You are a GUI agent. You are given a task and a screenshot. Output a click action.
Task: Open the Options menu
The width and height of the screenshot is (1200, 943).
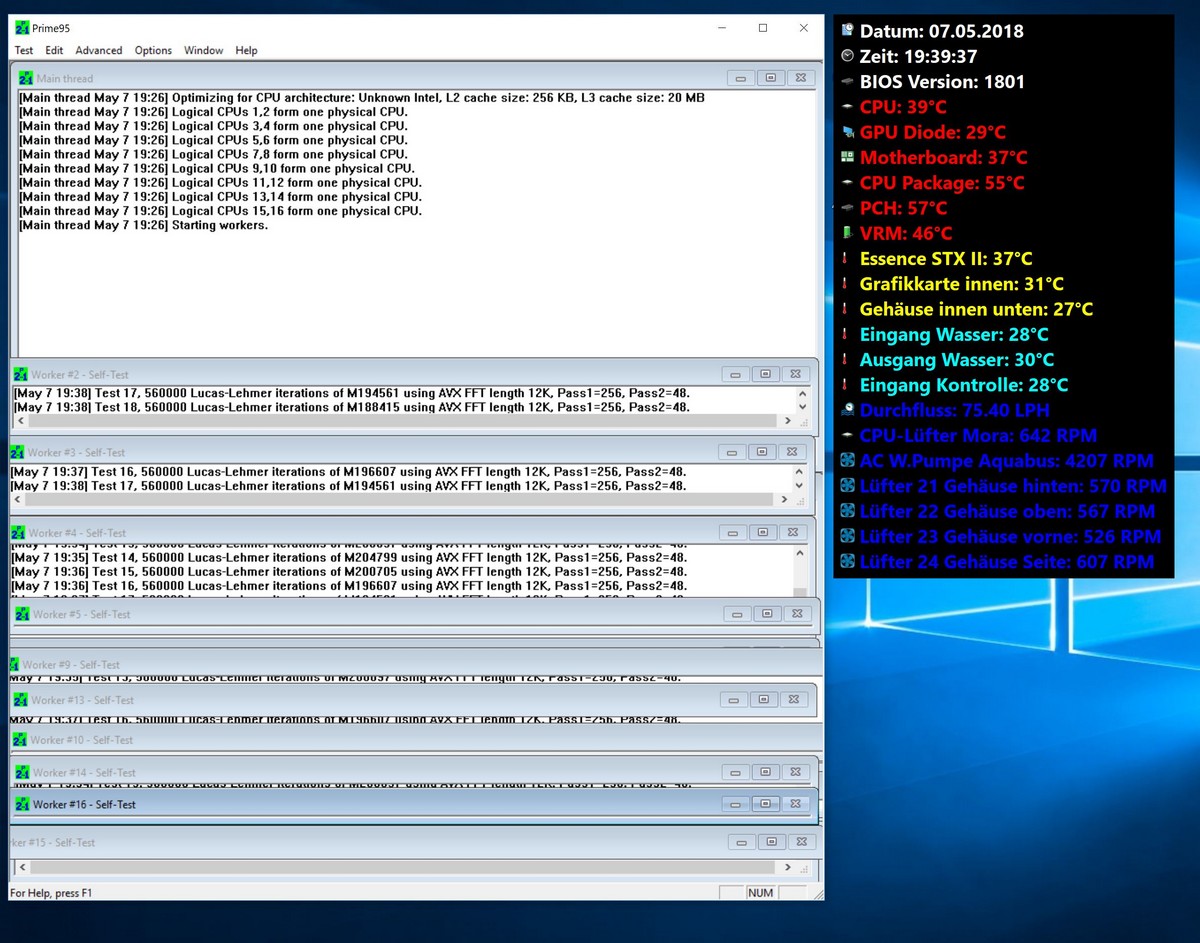pyautogui.click(x=153, y=50)
